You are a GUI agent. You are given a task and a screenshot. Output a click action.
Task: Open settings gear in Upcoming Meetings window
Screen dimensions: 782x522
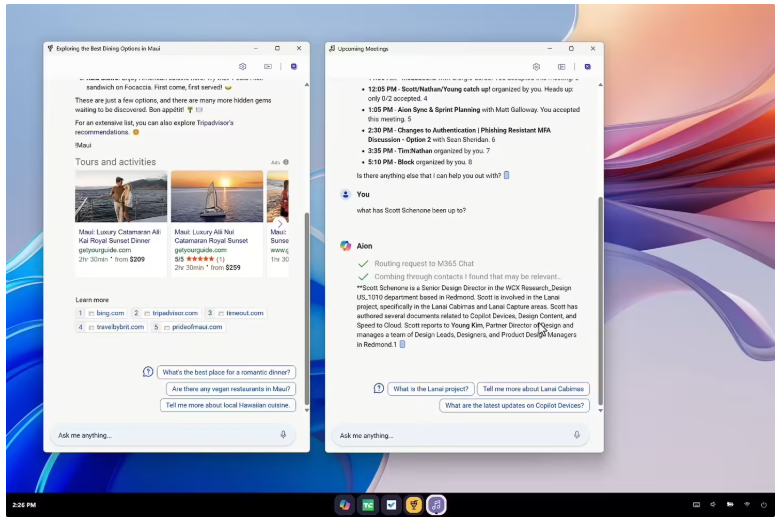(536, 67)
